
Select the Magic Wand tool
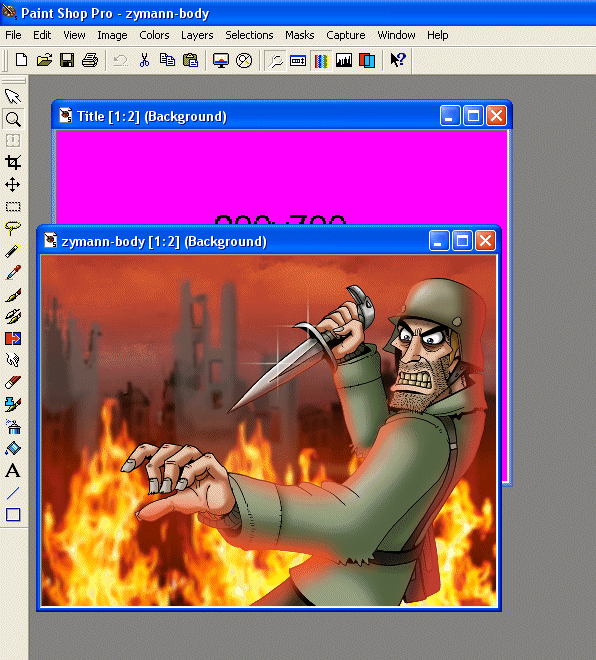pos(13,250)
